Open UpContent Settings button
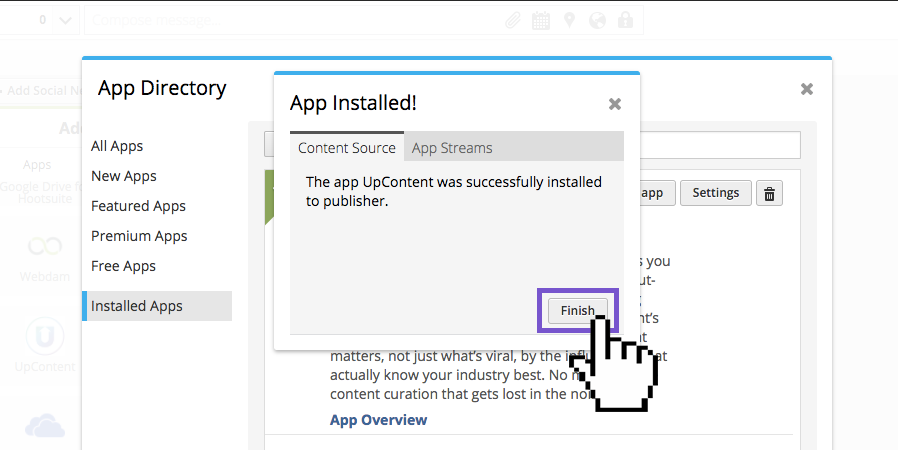This screenshot has width=898, height=450. (x=715, y=193)
